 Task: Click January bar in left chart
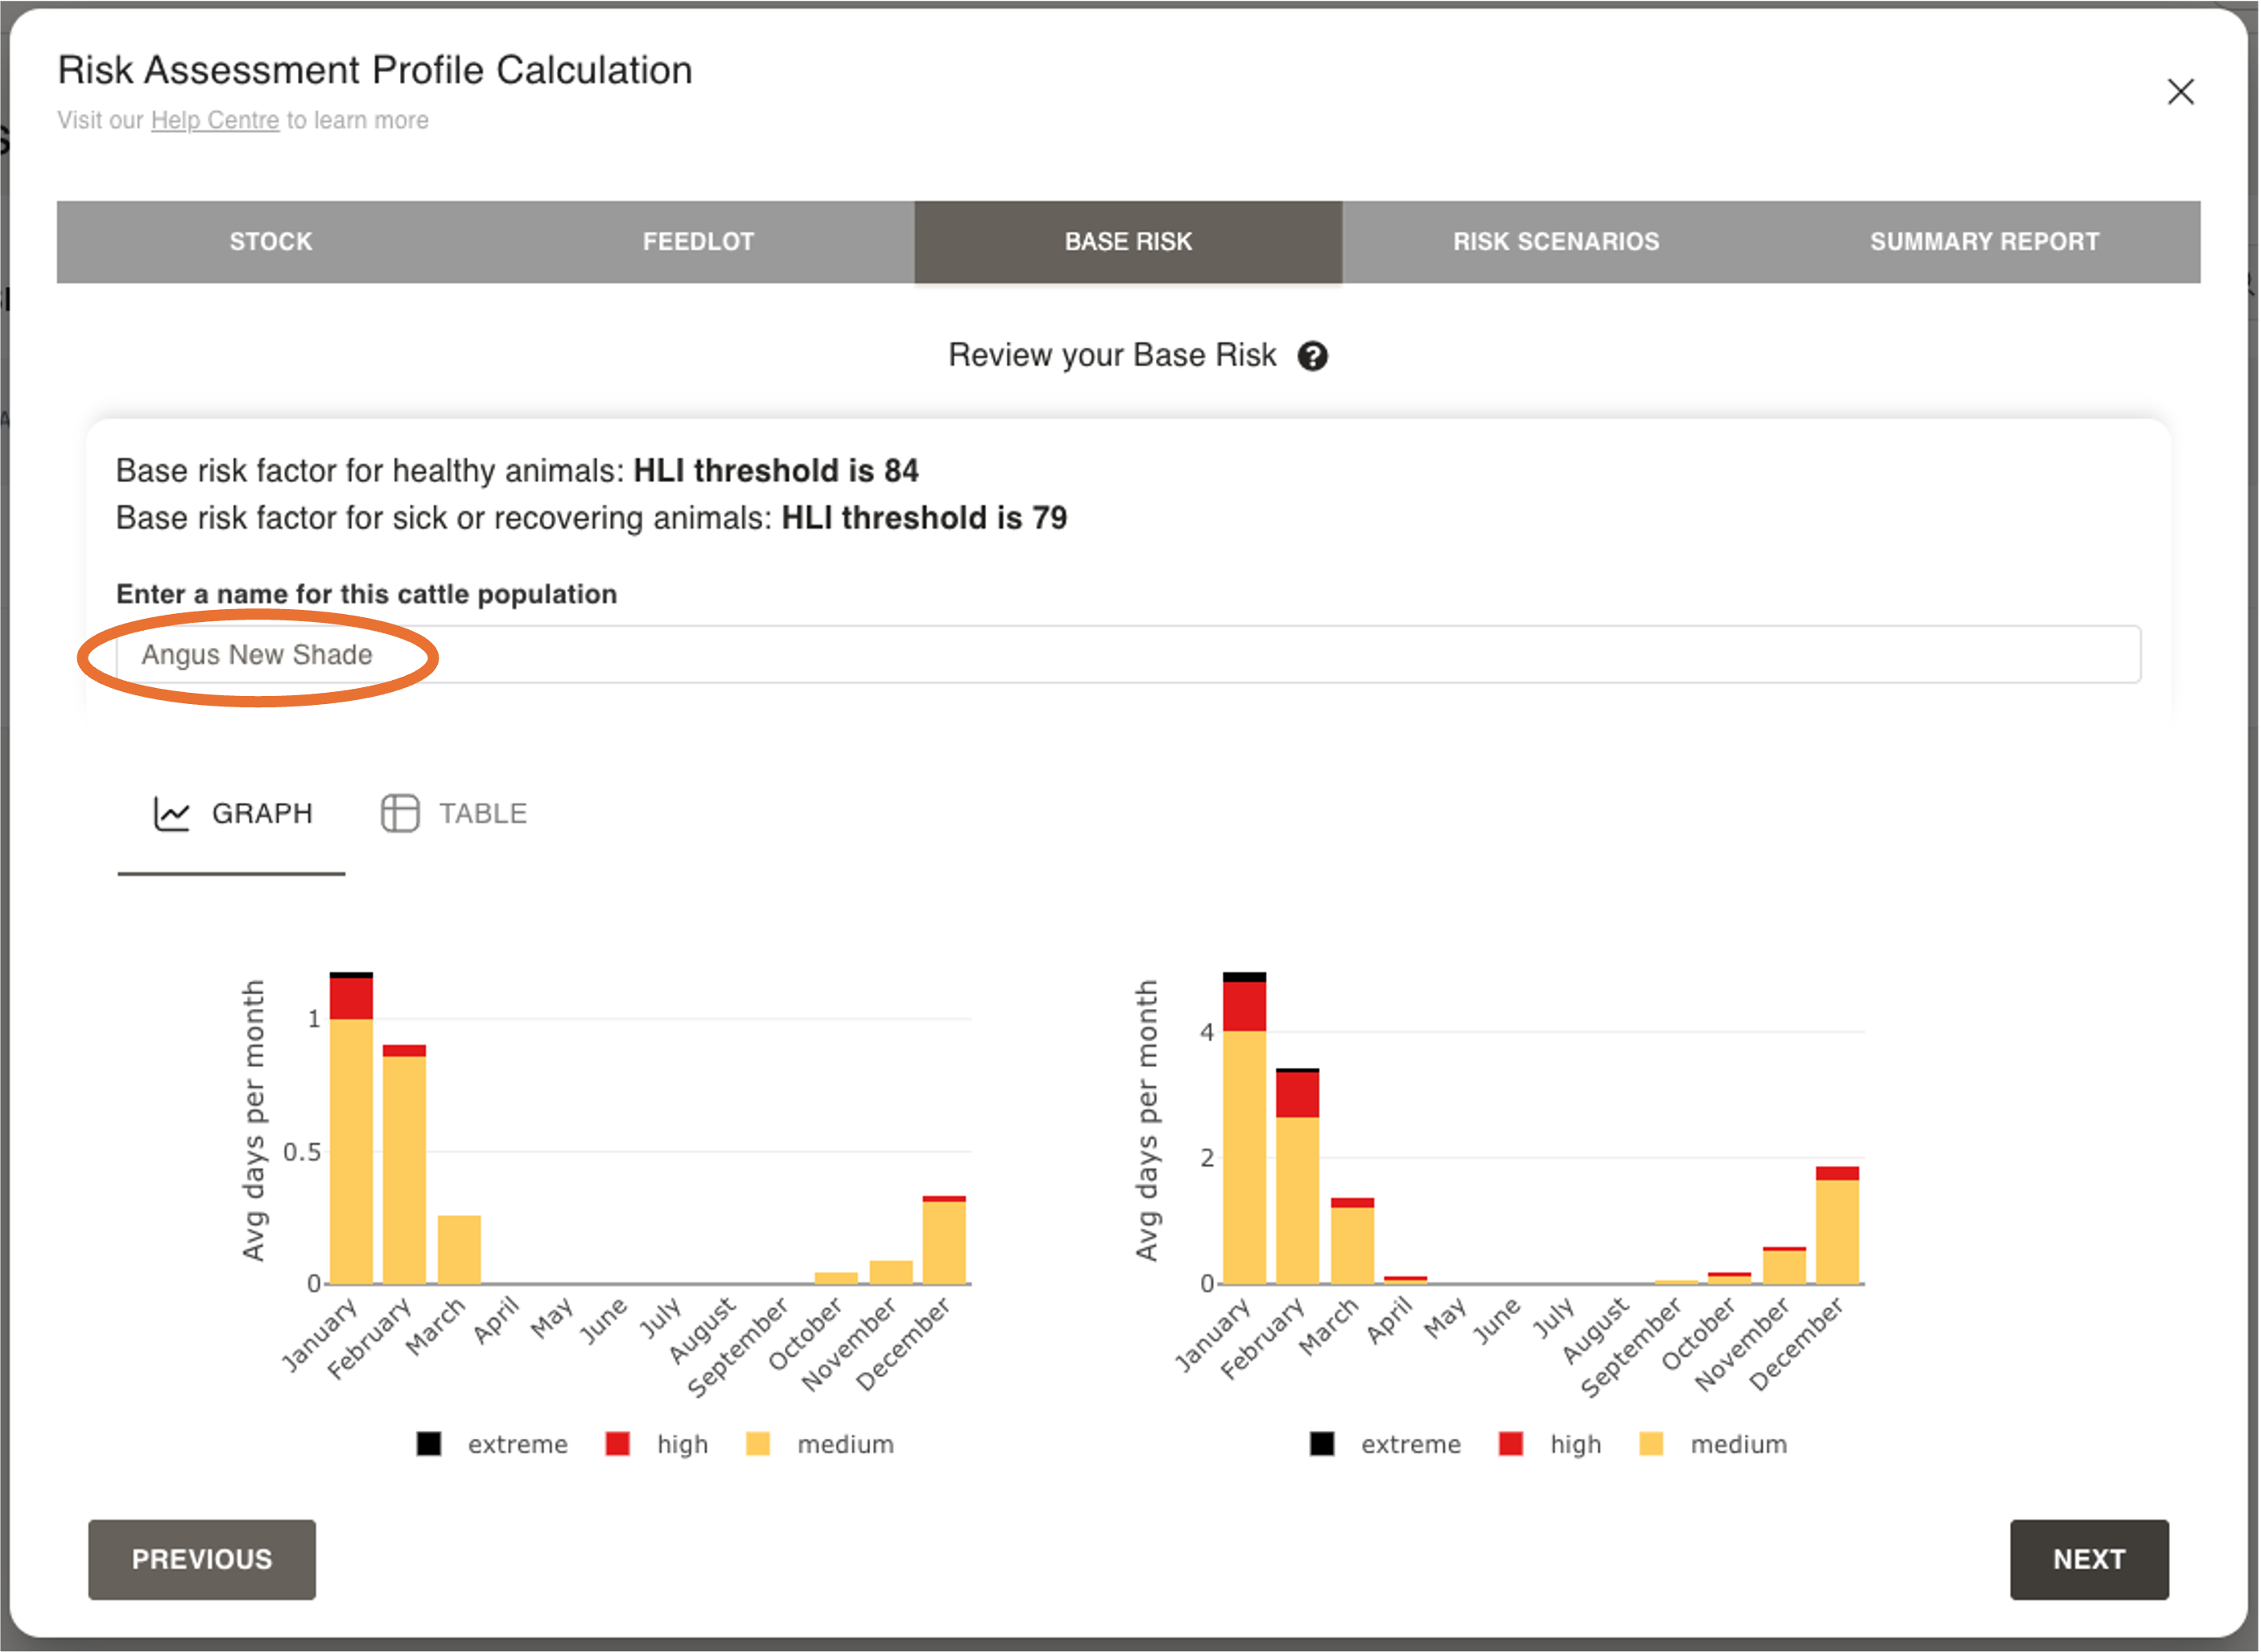[351, 1150]
